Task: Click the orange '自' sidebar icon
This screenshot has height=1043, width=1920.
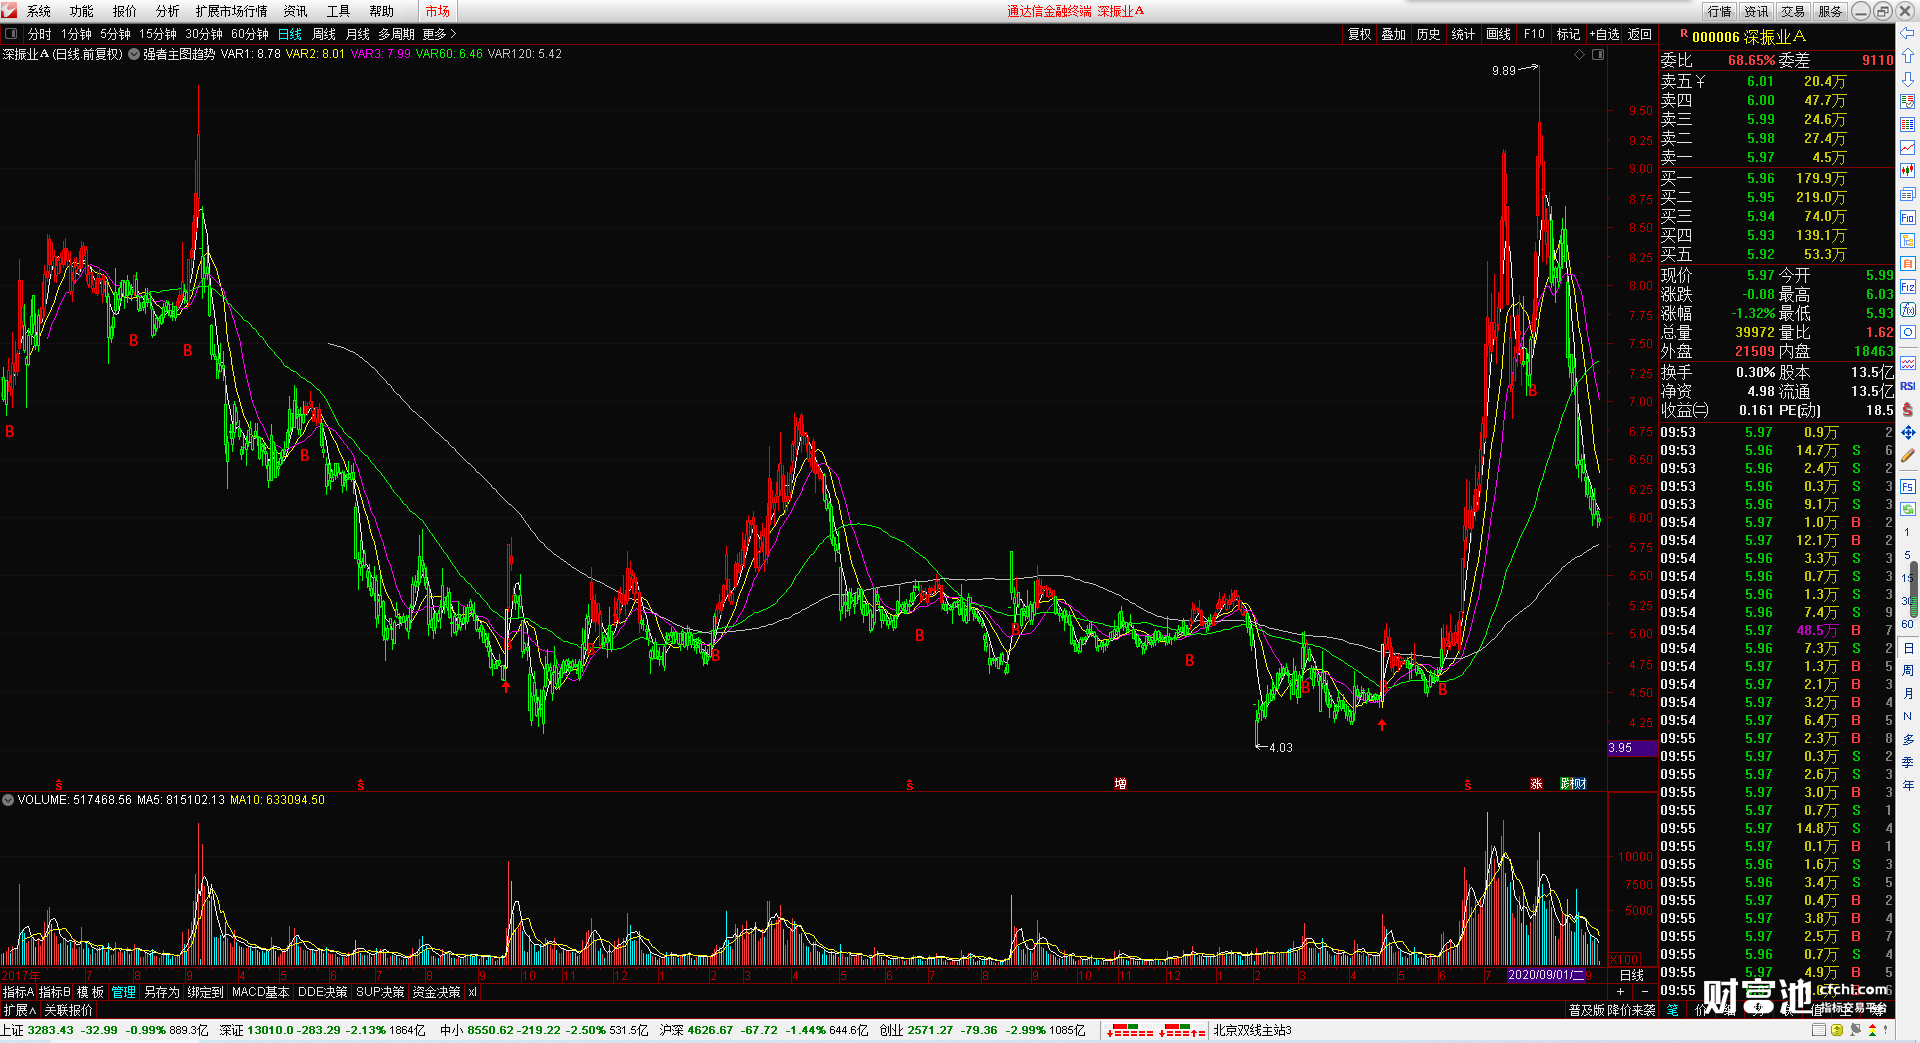Action: (x=1907, y=263)
